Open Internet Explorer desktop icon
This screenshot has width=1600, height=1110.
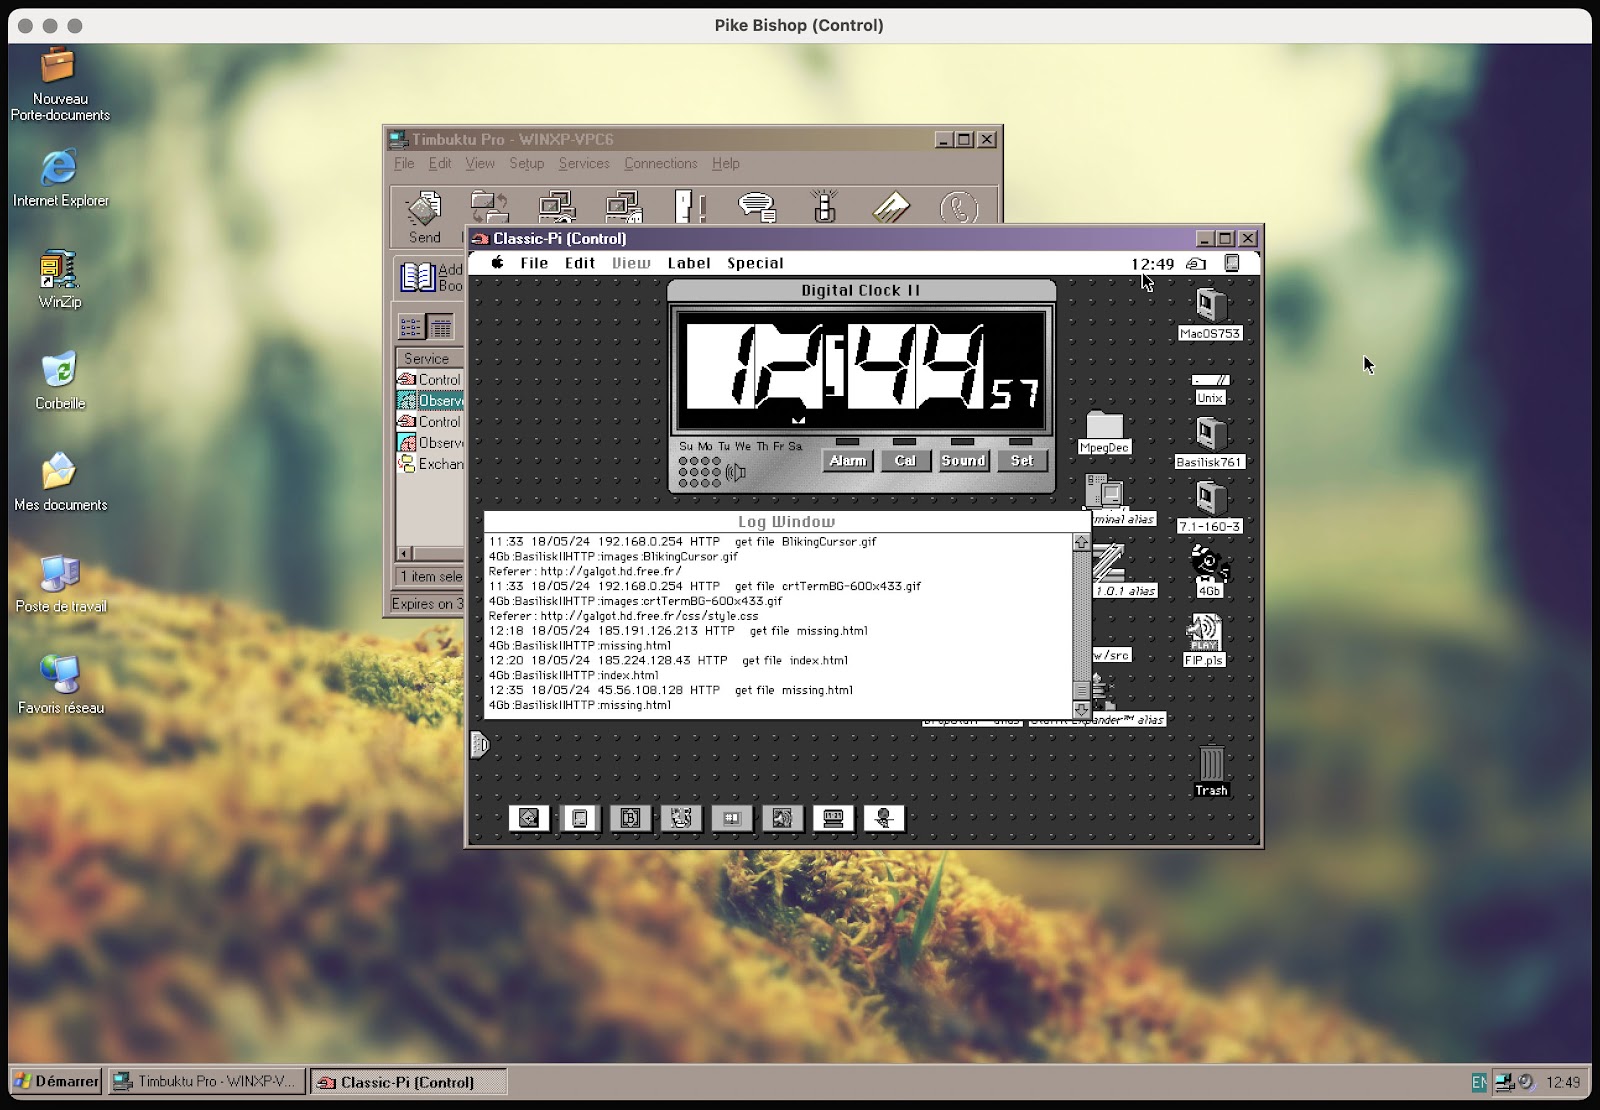tap(60, 178)
